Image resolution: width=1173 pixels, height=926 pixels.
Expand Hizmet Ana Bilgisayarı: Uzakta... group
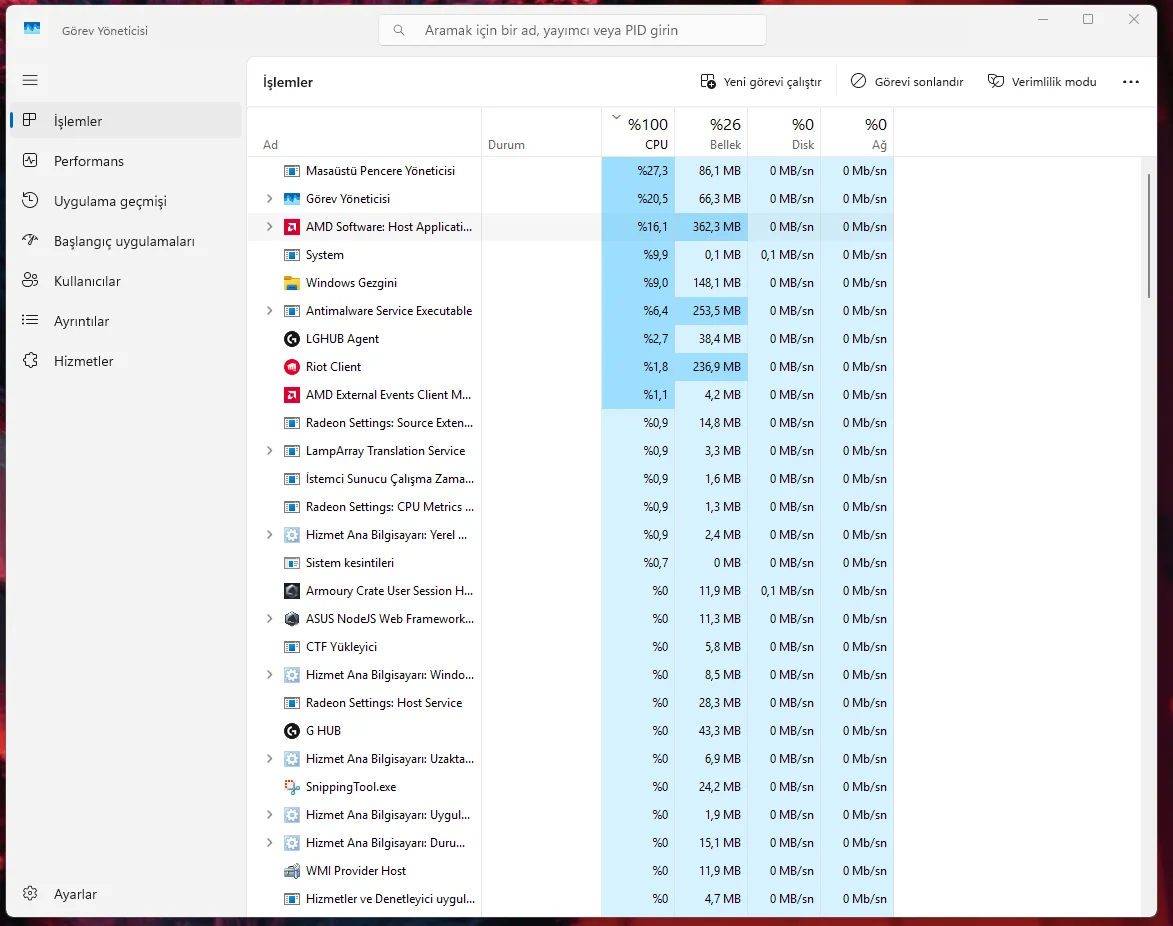269,758
